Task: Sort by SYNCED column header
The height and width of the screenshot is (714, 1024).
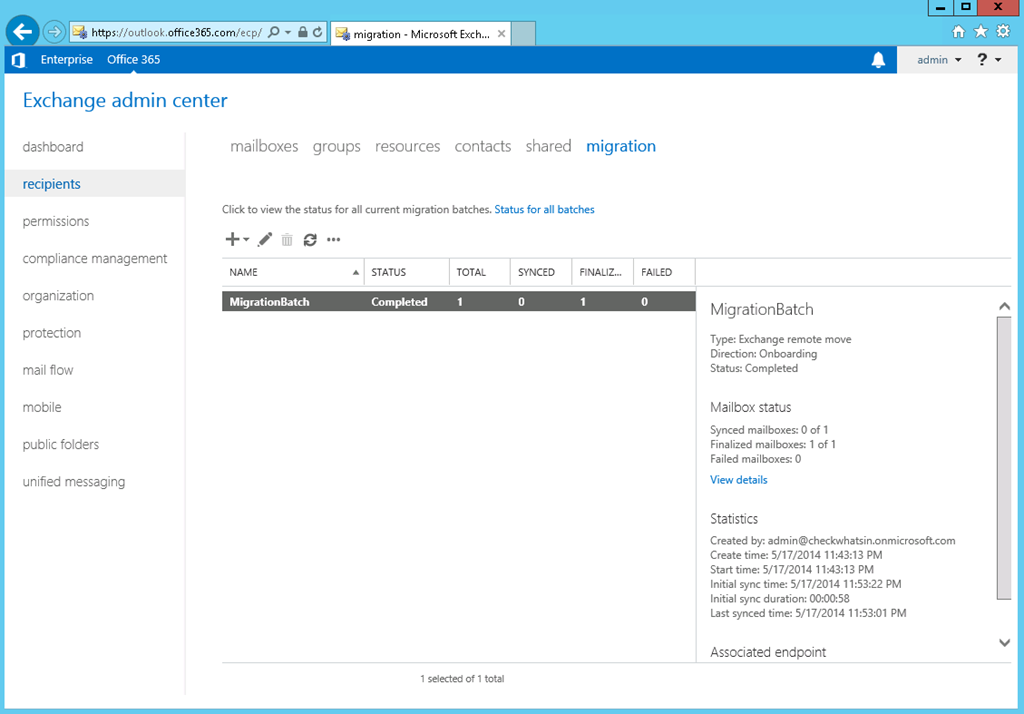Action: coord(541,272)
